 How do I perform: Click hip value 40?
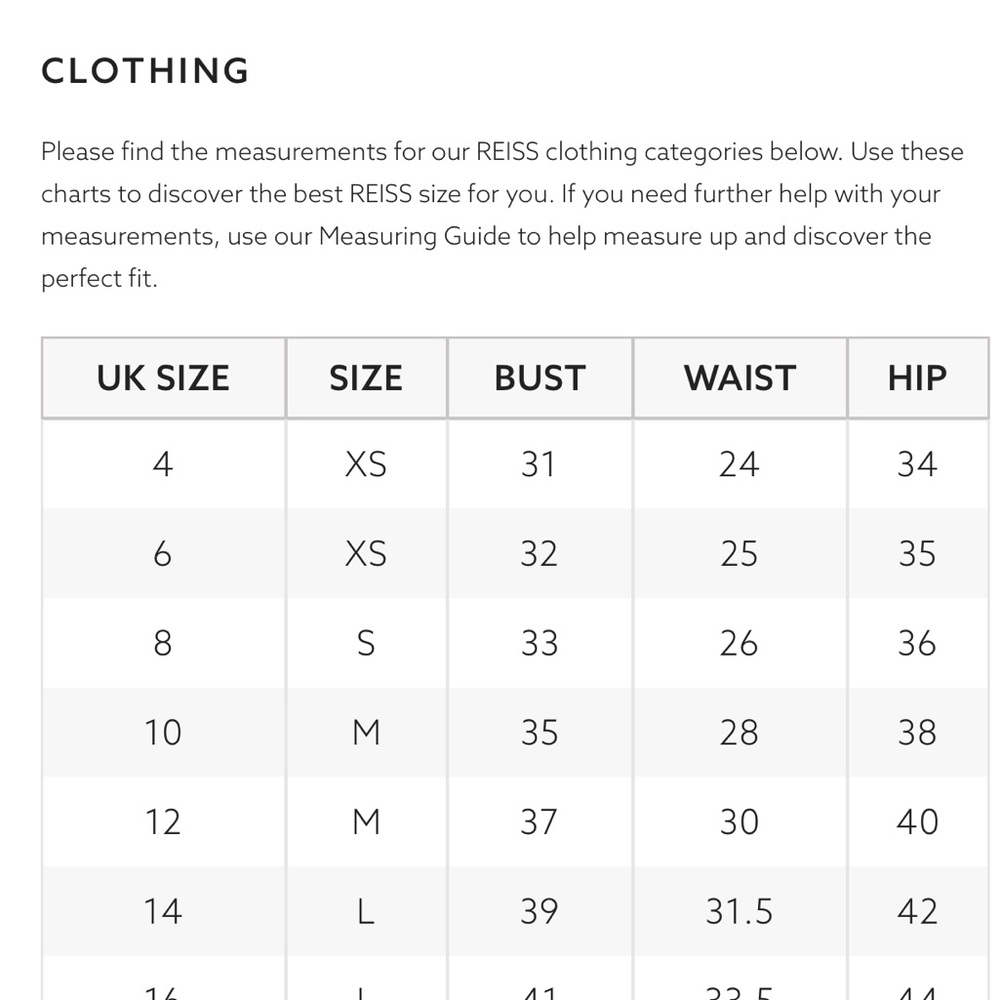pyautogui.click(x=918, y=821)
